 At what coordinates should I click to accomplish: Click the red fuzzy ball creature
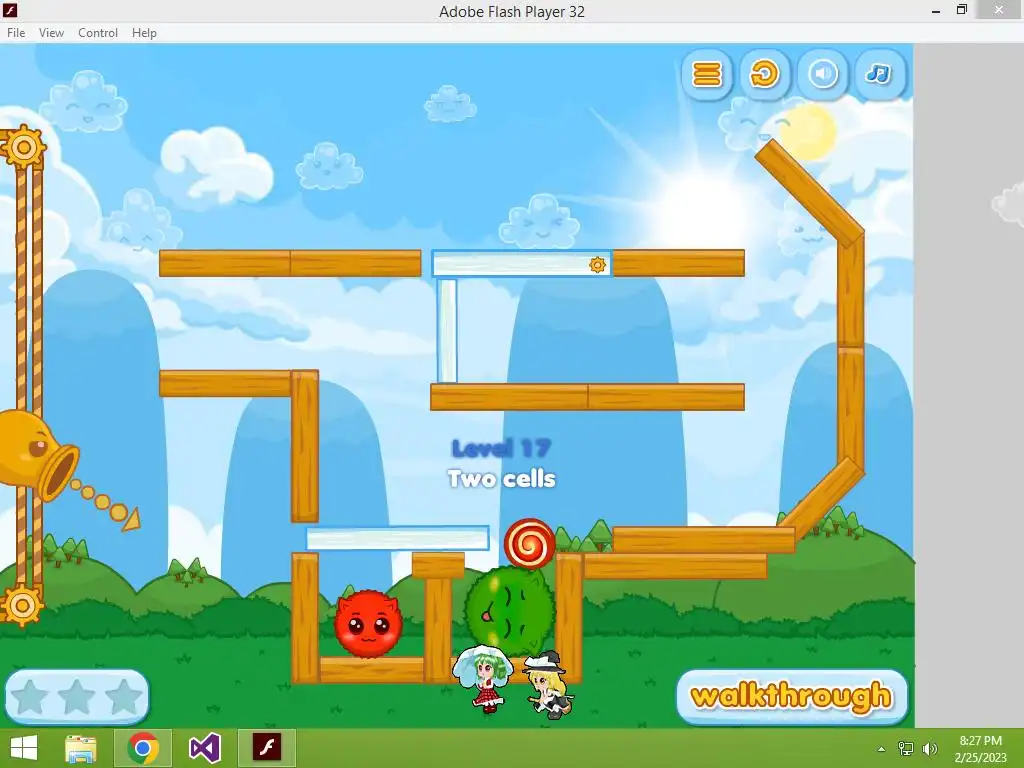[368, 624]
